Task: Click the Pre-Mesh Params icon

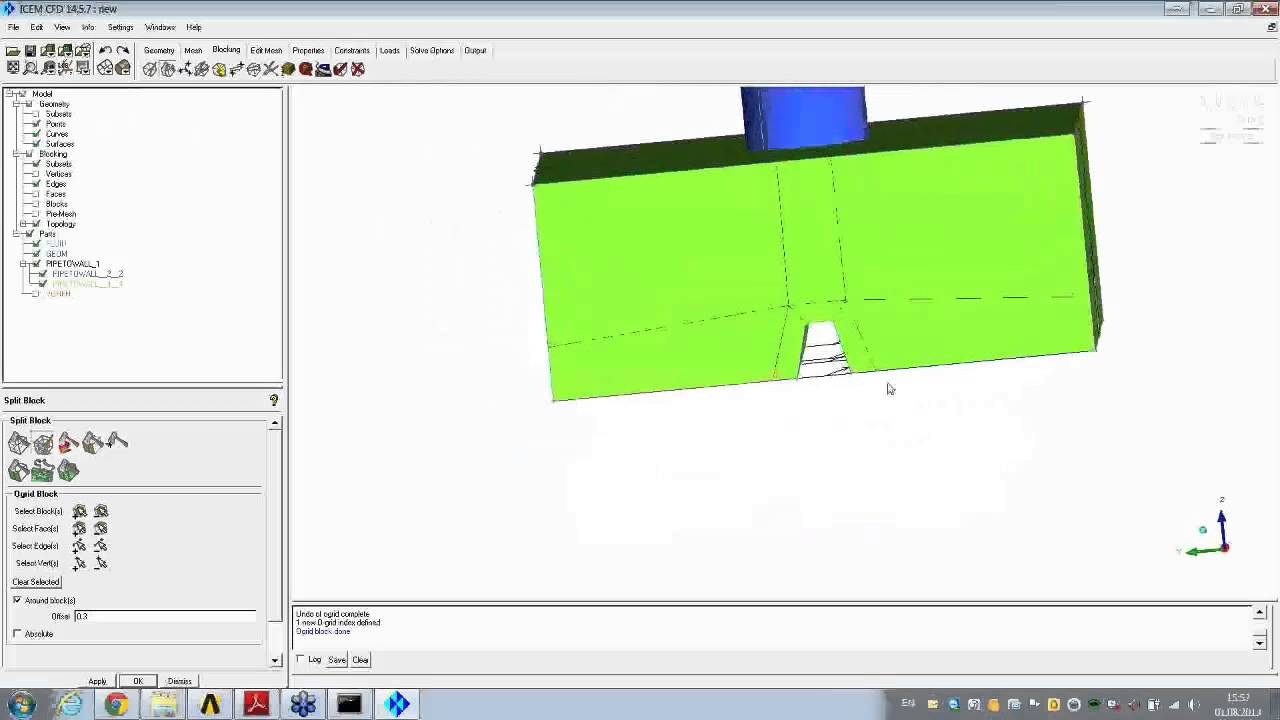Action: 288,69
